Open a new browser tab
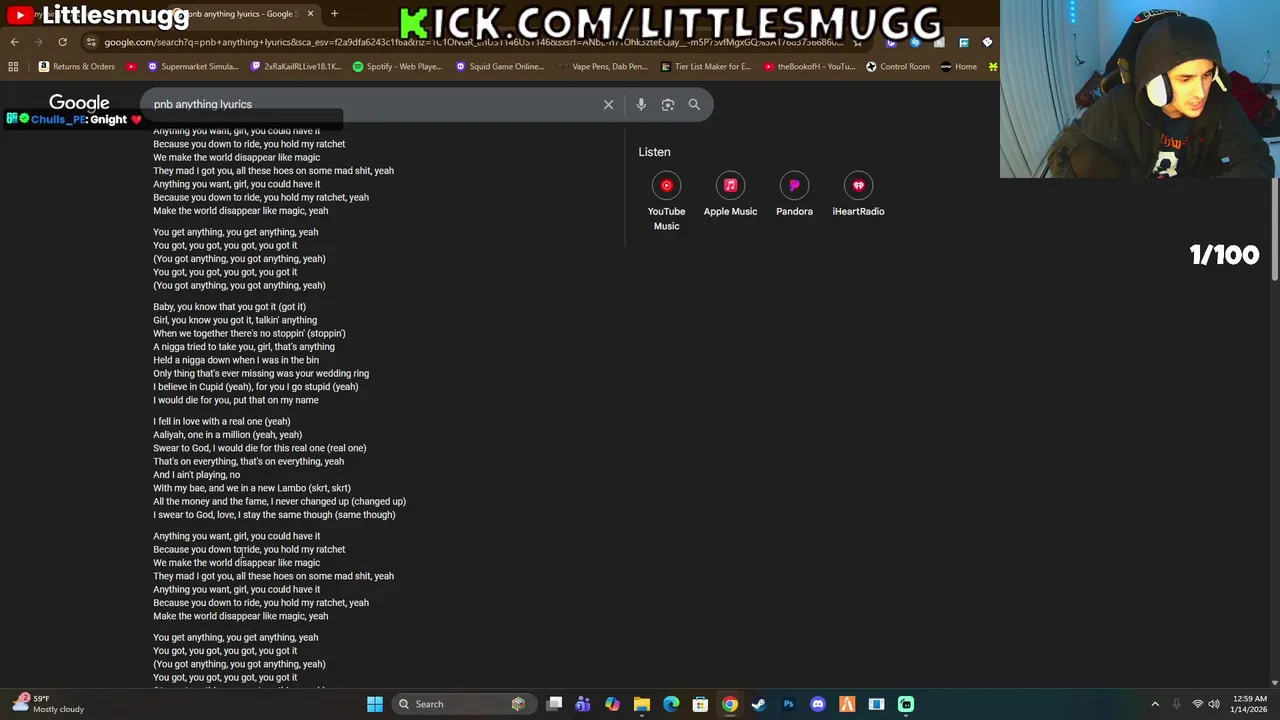1280x720 pixels. pyautogui.click(x=334, y=14)
